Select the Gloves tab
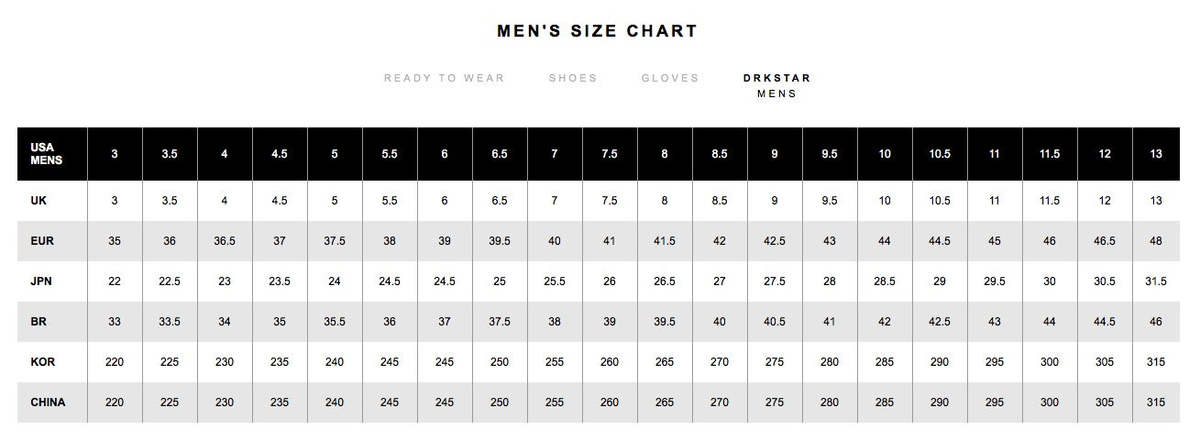This screenshot has width=1200, height=441. click(x=670, y=78)
